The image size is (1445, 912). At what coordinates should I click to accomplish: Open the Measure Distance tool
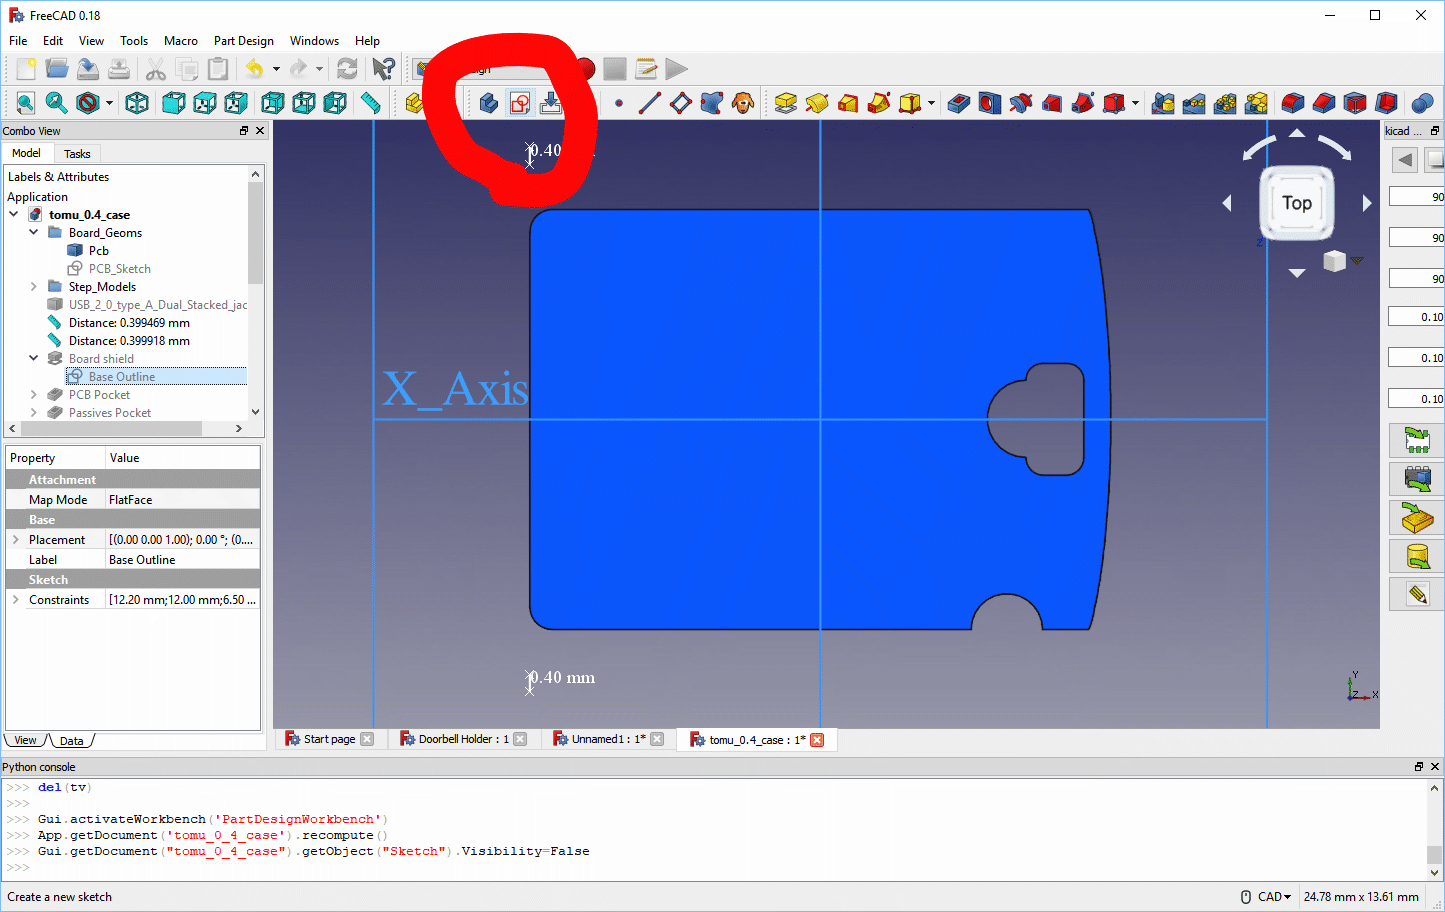click(369, 103)
